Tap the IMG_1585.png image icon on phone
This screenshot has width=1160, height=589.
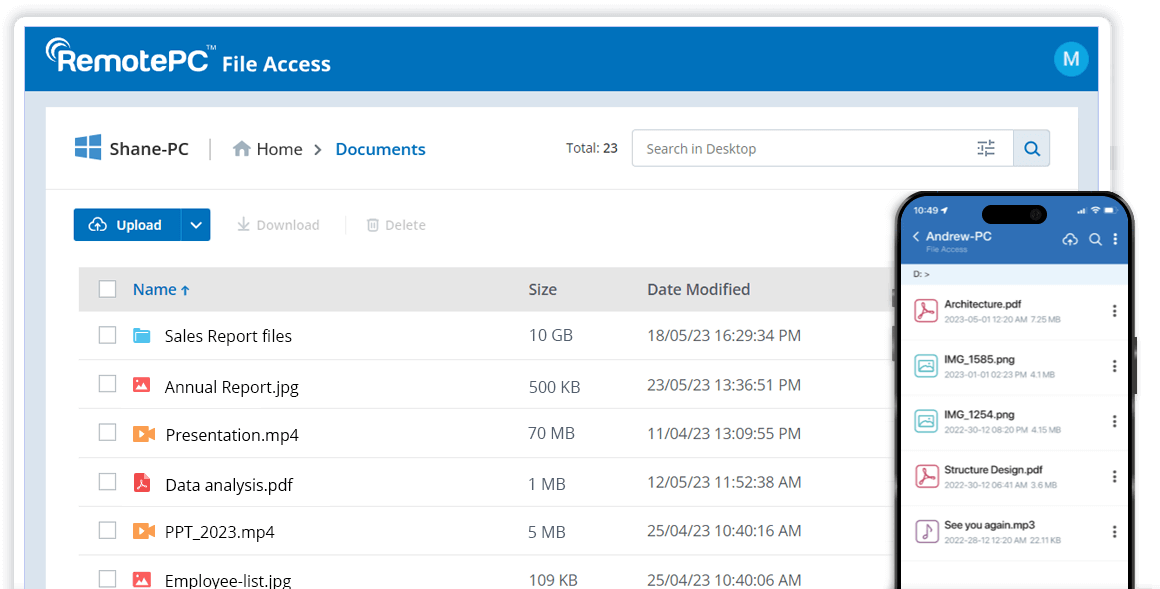click(x=926, y=366)
